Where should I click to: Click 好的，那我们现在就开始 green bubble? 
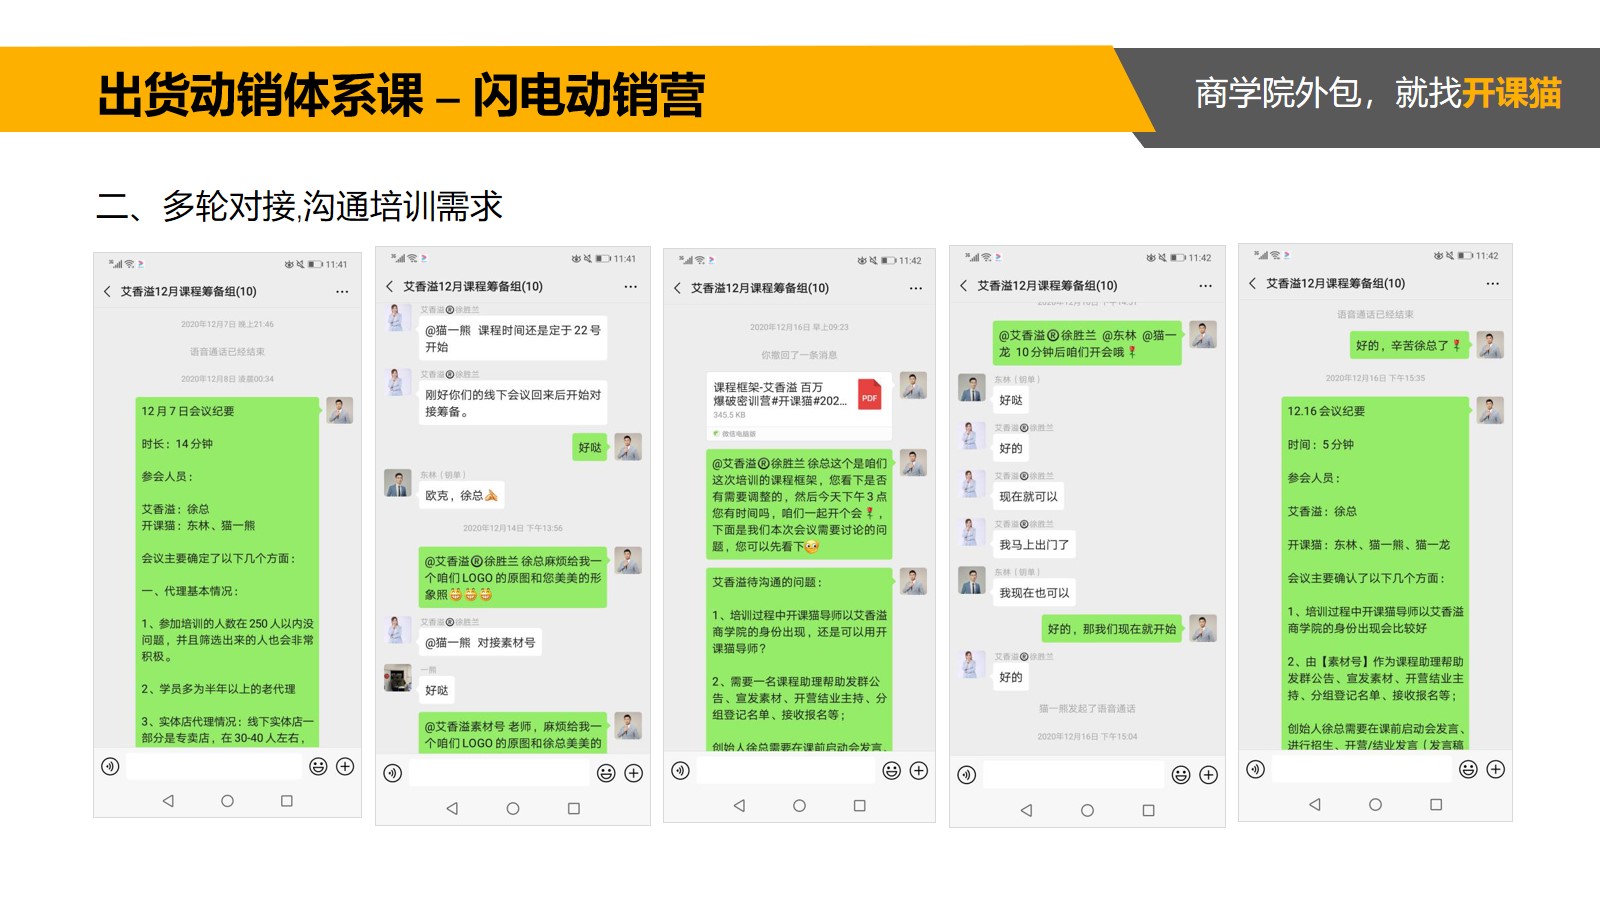point(1111,629)
